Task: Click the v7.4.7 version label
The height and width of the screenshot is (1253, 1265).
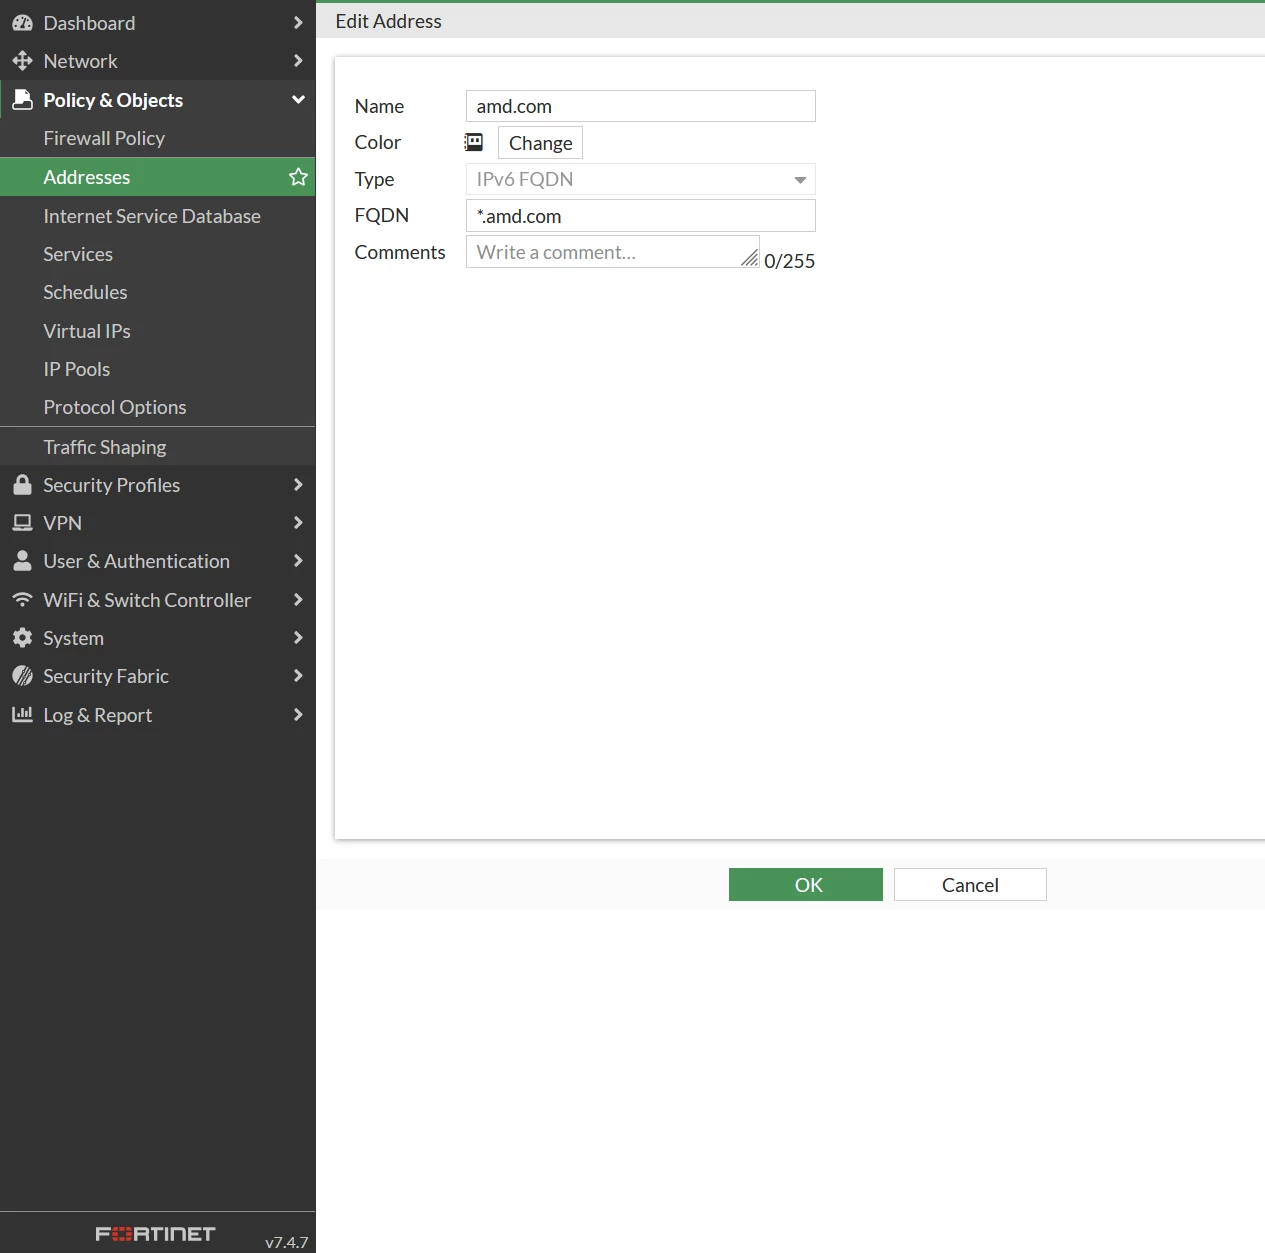Action: (286, 1242)
